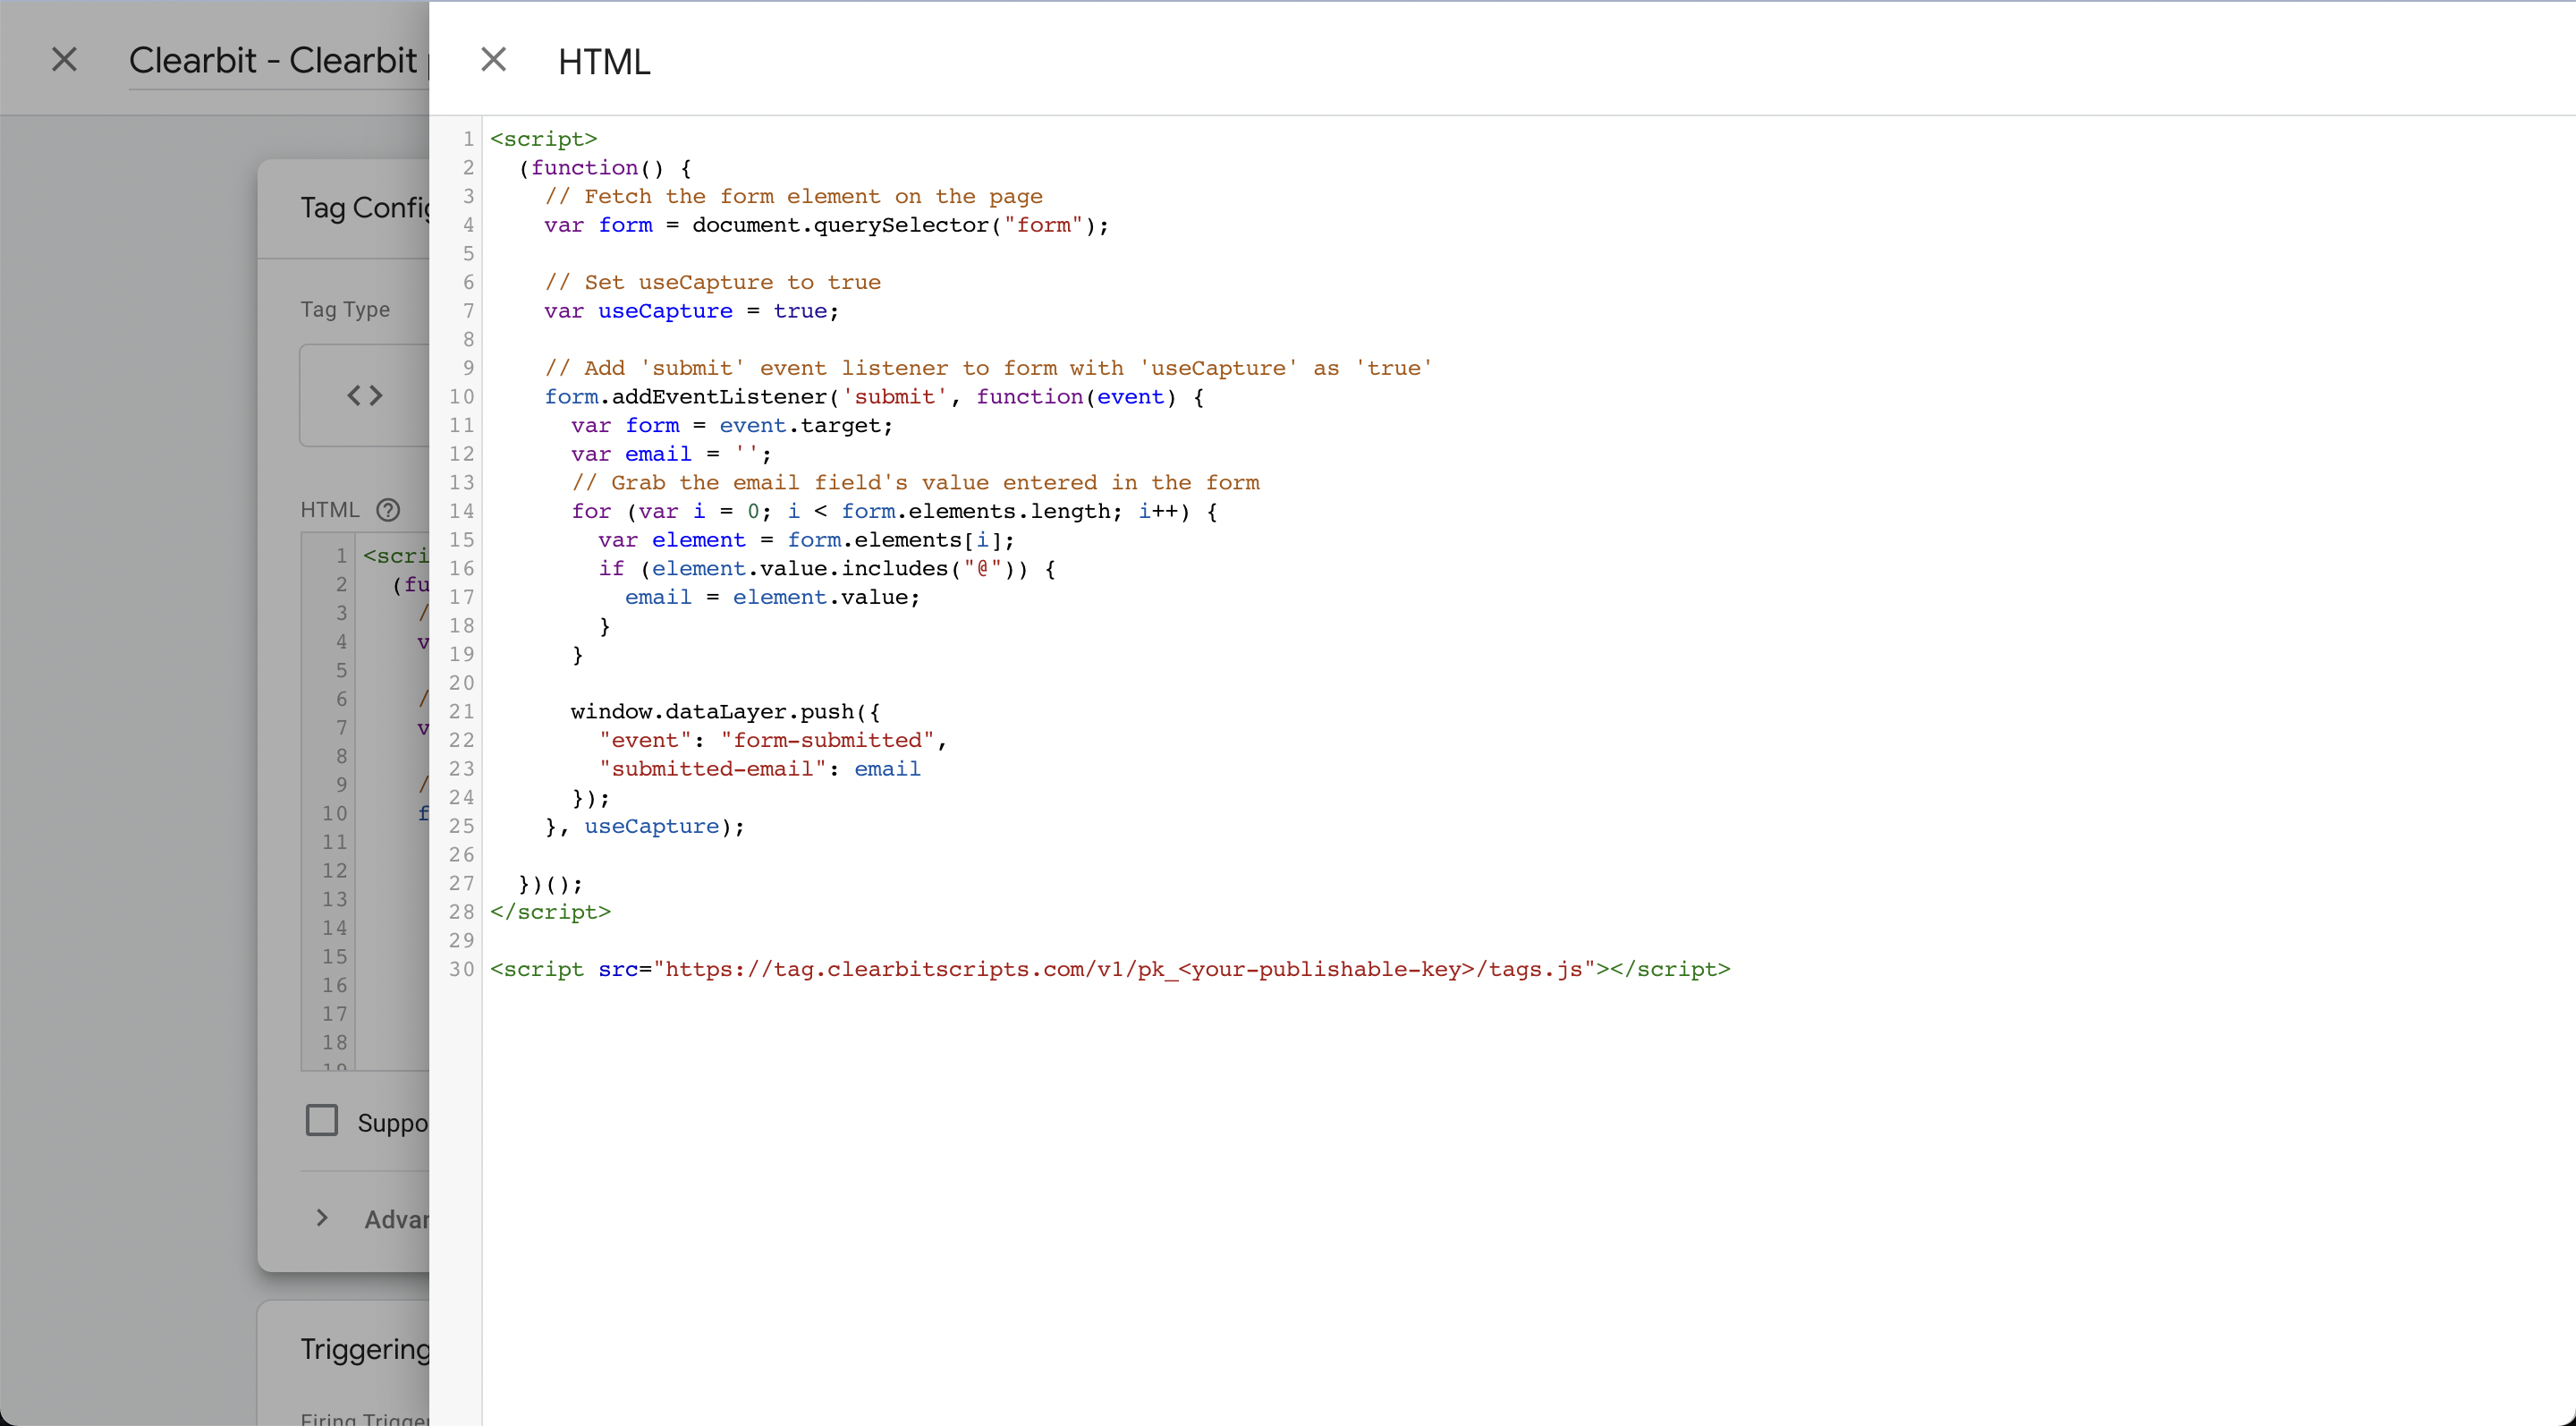Click the addEventListener 'submit' line
This screenshot has width=2576, height=1426.
tap(874, 397)
